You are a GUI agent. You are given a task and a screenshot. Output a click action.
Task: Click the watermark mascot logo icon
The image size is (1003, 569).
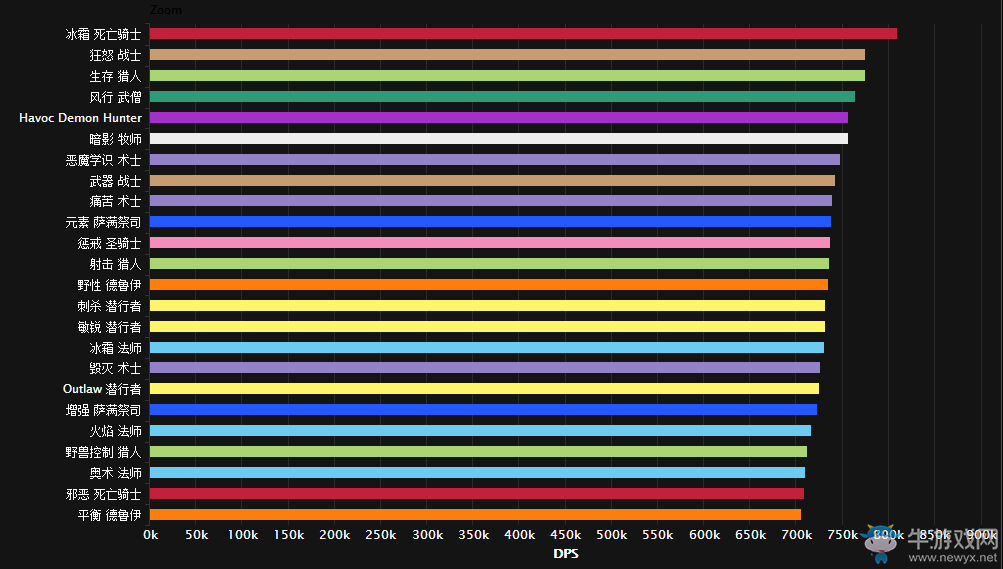click(x=879, y=538)
